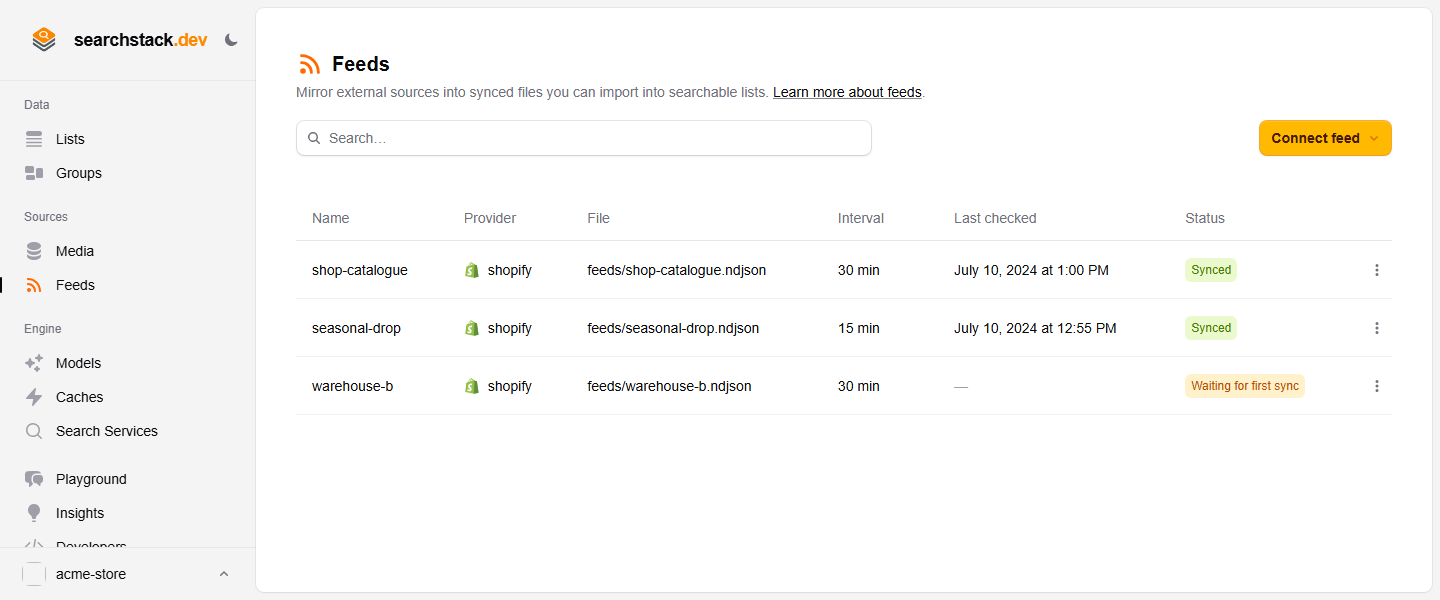Click the acme-store workspace avatar
Viewport: 1440px width, 600px height.
34,574
